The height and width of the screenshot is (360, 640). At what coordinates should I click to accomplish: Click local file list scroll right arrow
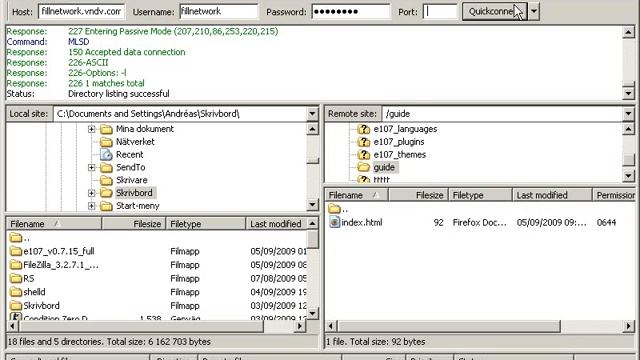(x=300, y=326)
